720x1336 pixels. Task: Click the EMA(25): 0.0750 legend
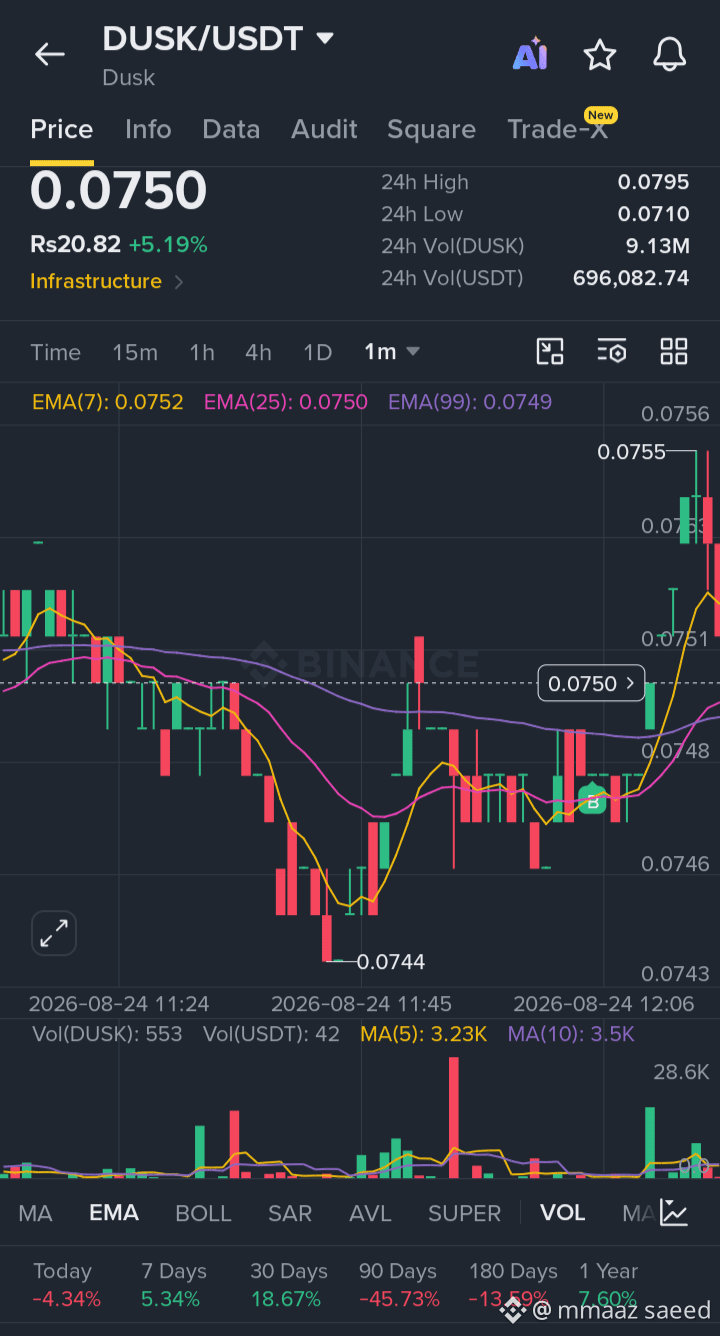286,402
